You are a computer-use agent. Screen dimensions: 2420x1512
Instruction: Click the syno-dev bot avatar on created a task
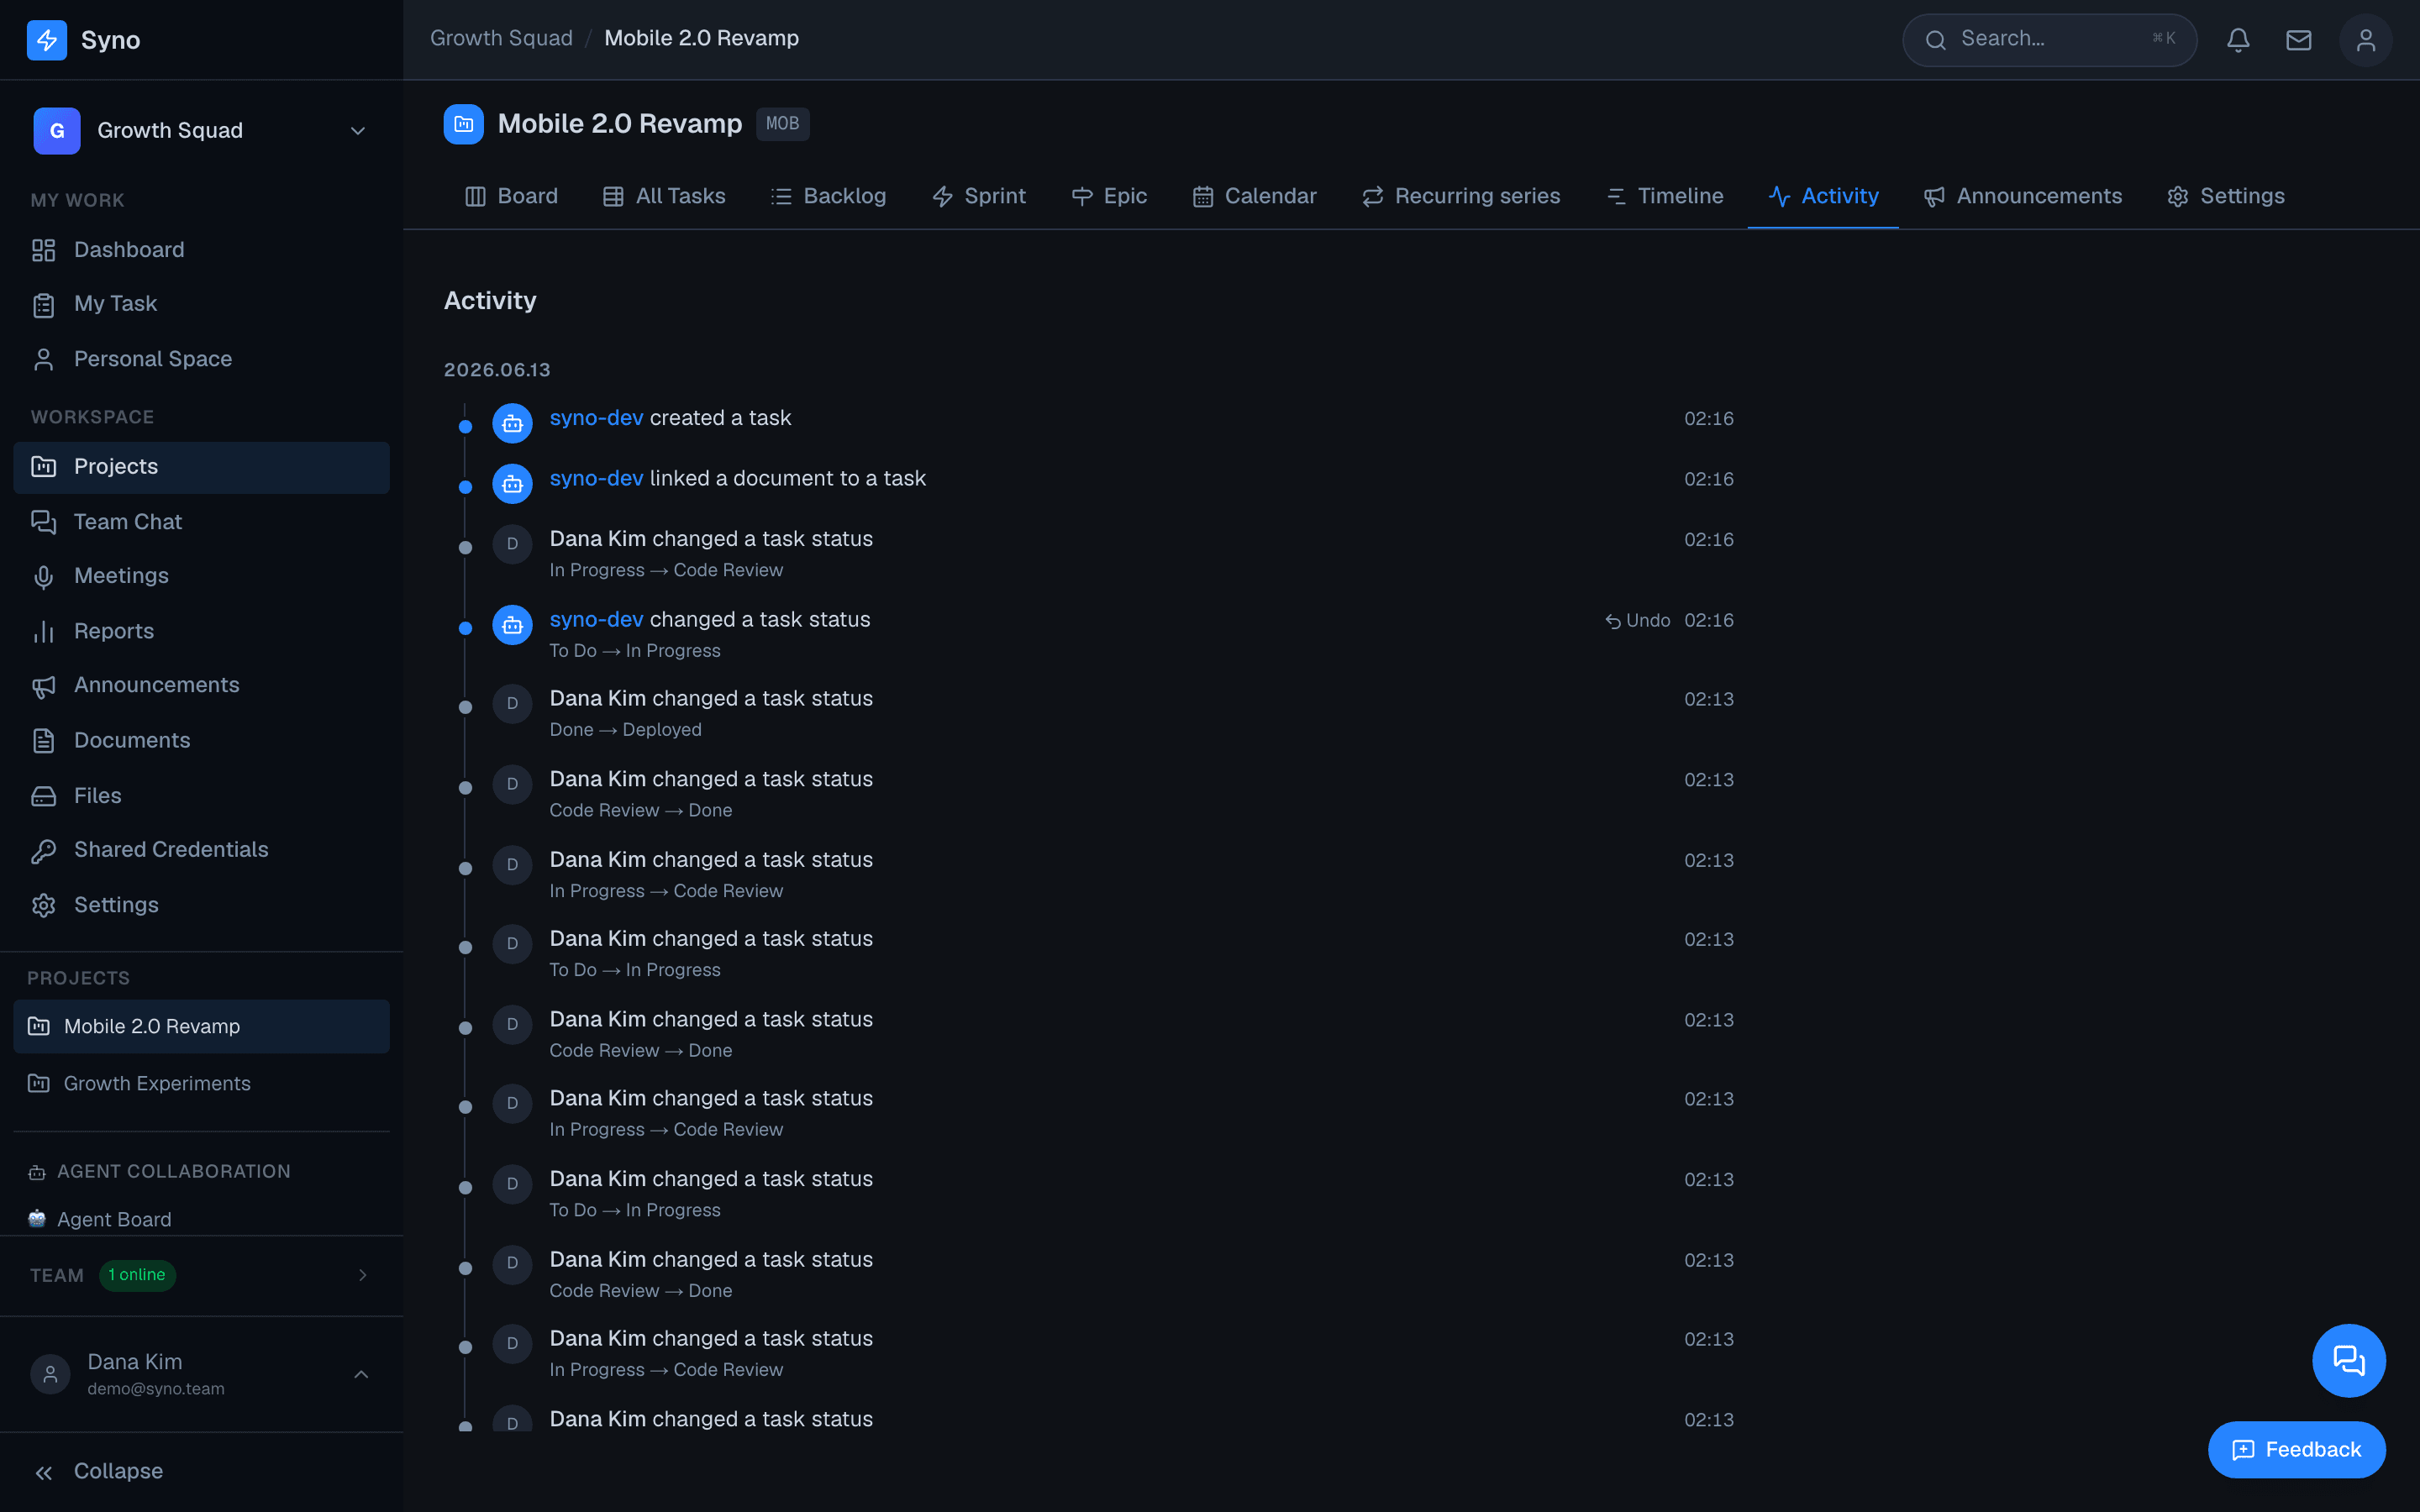(512, 424)
